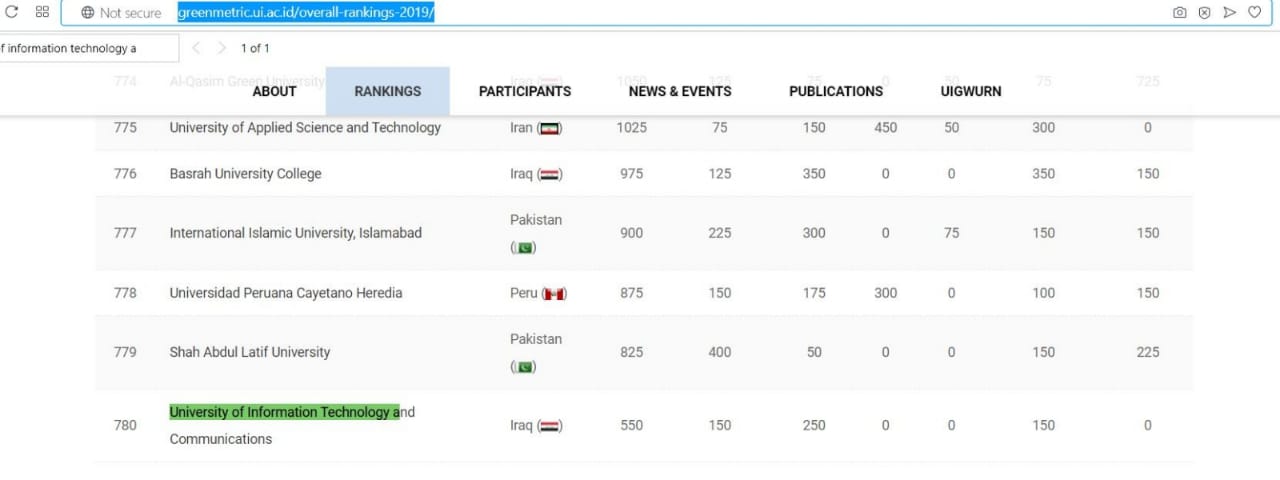Click the Not secure label
Image resolution: width=1280 pixels, height=480 pixels.
(130, 13)
